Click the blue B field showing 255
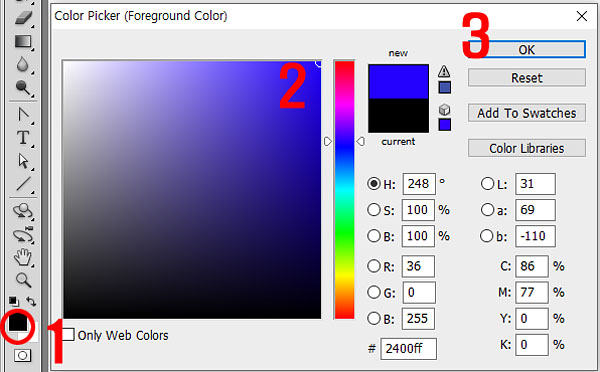 click(418, 318)
